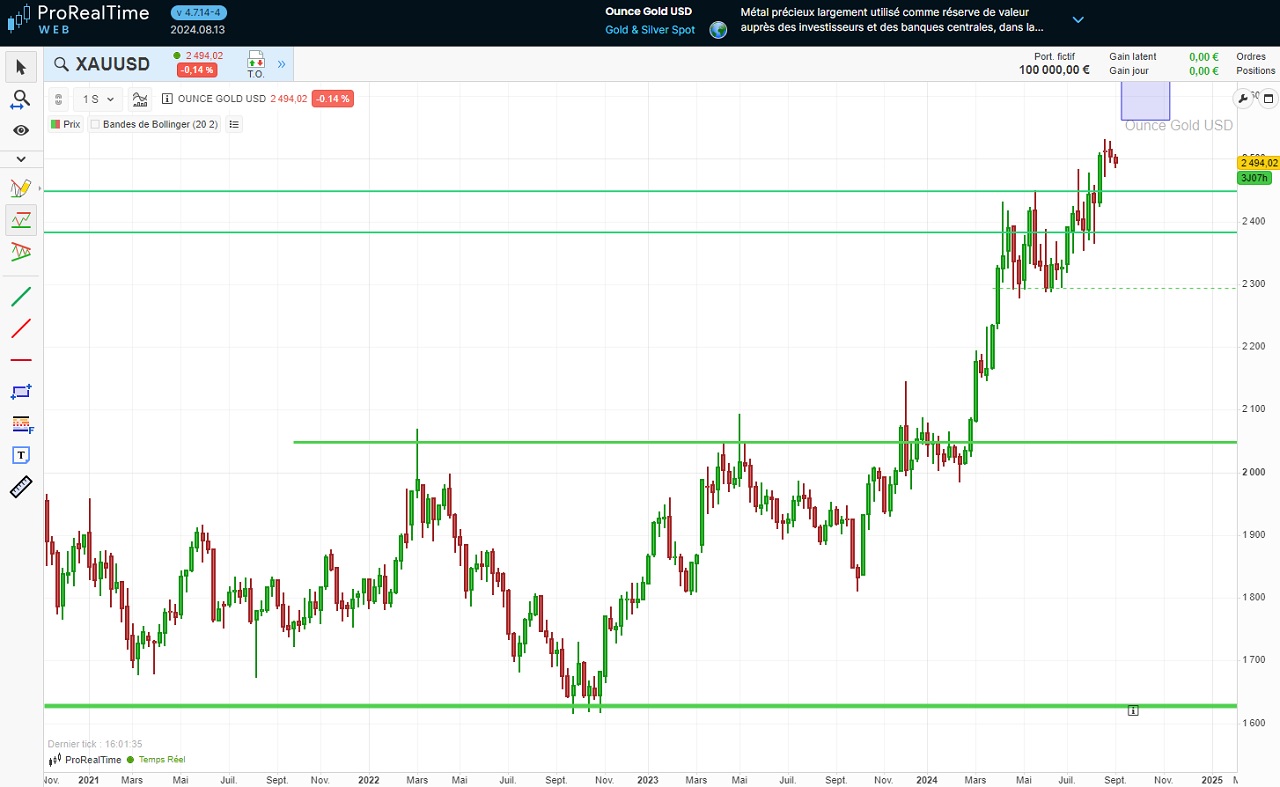The image size is (1280, 787).
Task: Click the Gain jour value
Action: pyautogui.click(x=1204, y=71)
